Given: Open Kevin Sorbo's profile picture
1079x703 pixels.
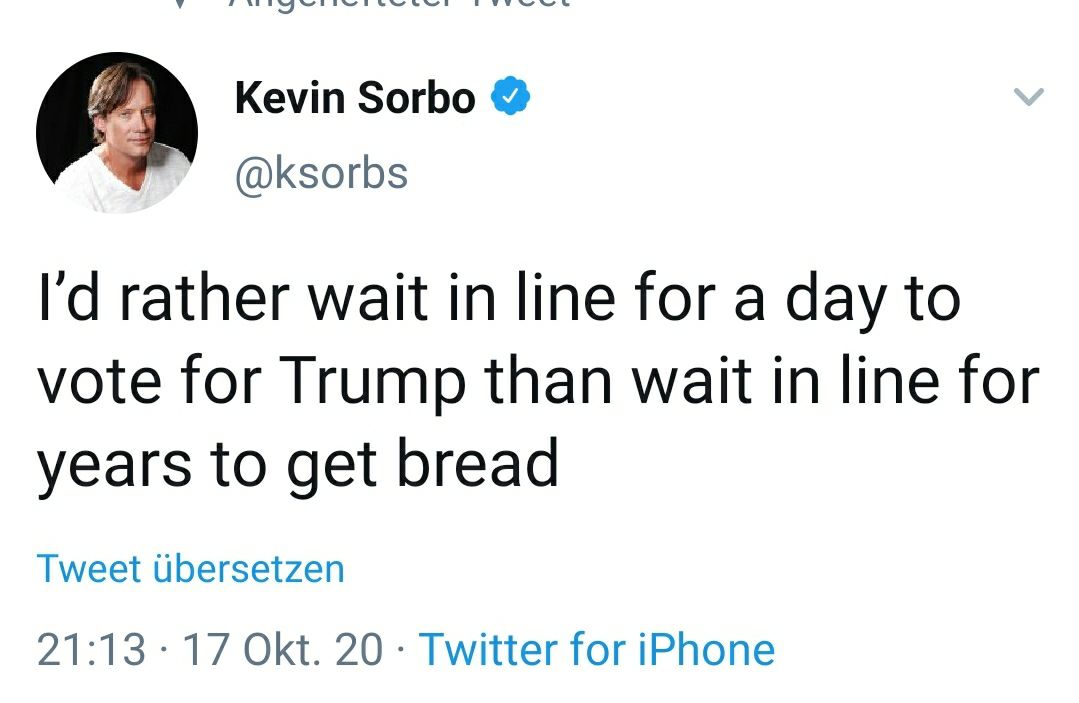Looking at the screenshot, I should pyautogui.click(x=117, y=133).
